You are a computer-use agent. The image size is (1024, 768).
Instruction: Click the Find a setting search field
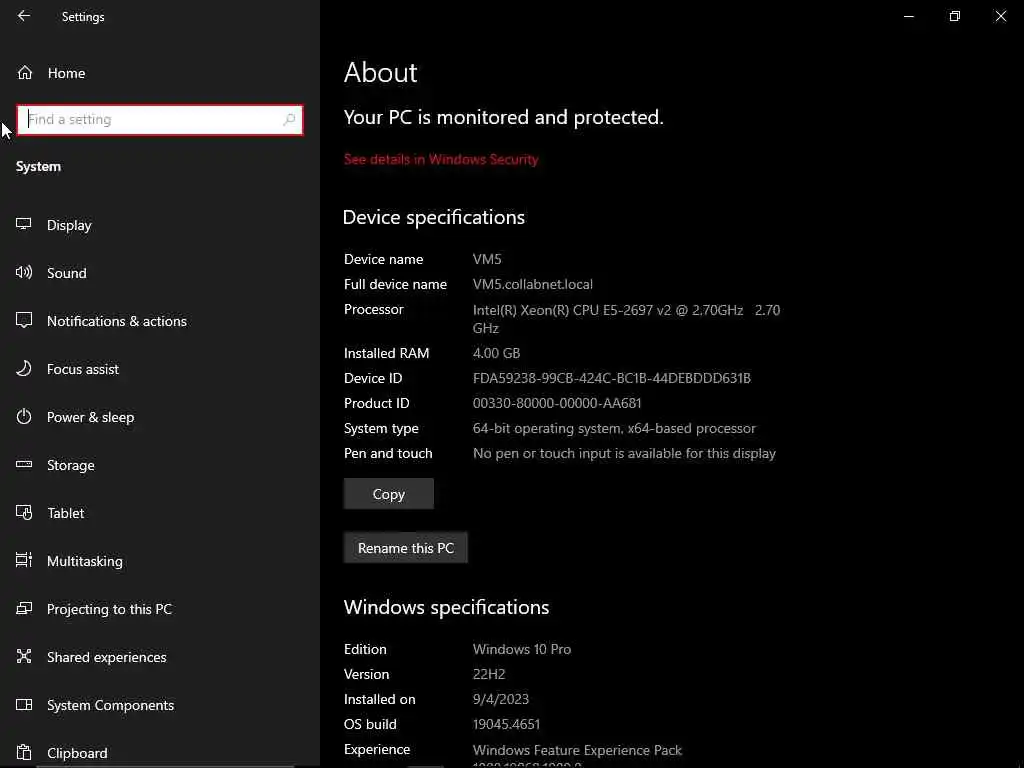tap(160, 120)
